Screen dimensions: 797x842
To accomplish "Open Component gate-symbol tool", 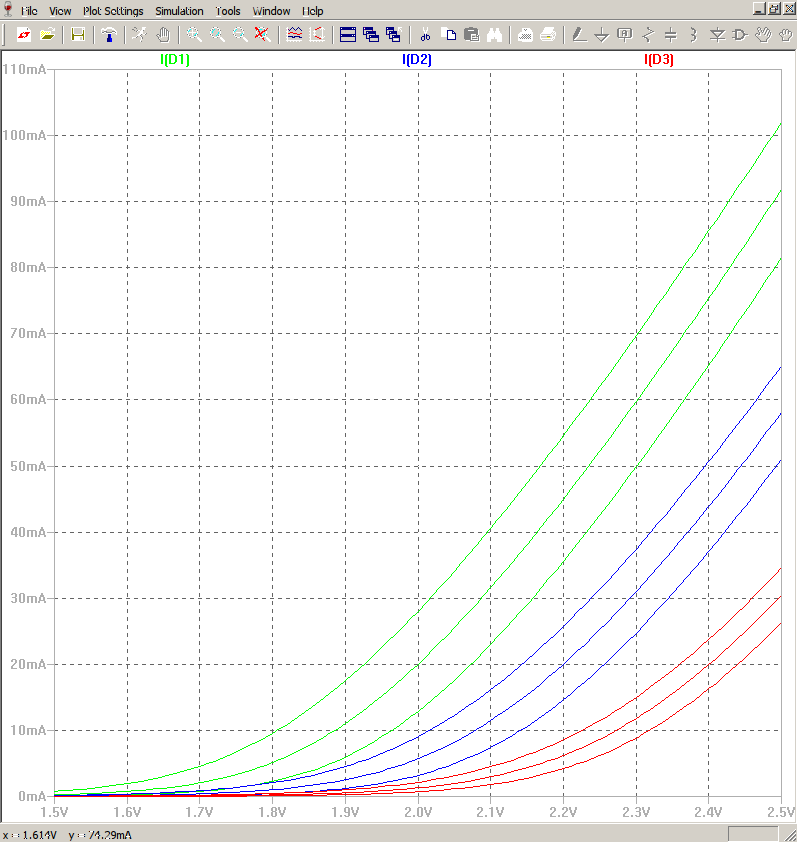I will (740, 35).
